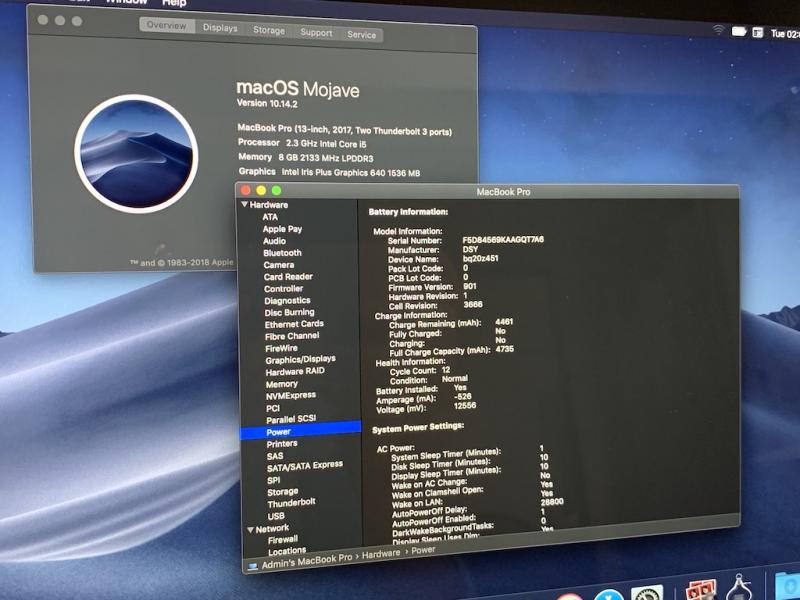Open the clock showing Tue in menu bar
This screenshot has width=800, height=600.
pyautogui.click(x=785, y=34)
